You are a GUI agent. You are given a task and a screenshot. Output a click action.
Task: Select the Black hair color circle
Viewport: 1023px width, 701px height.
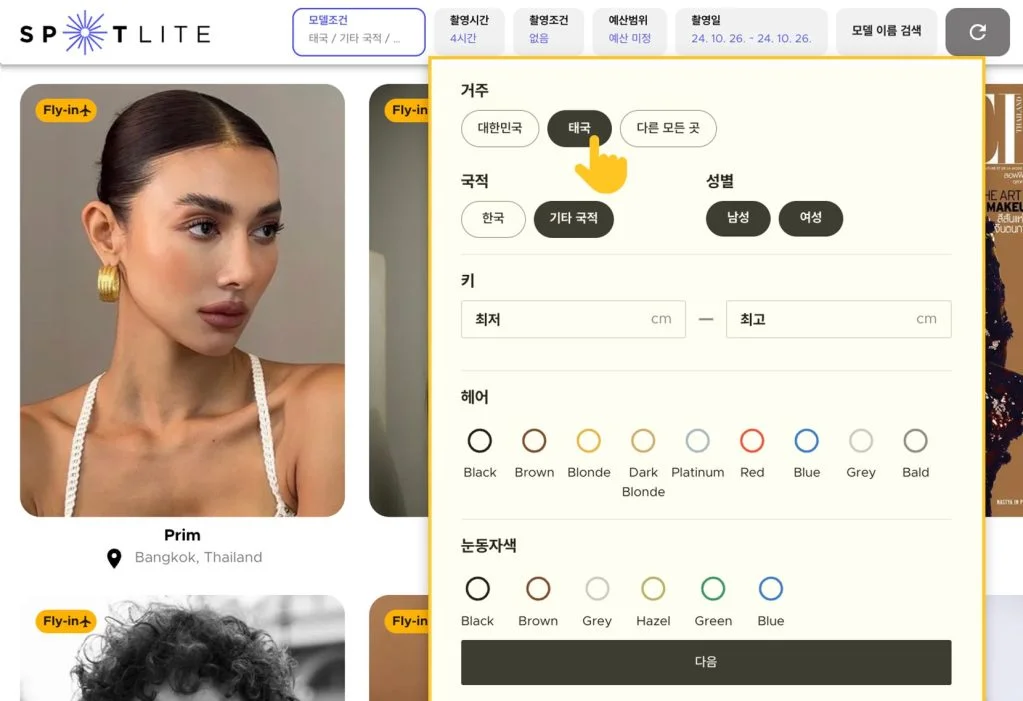point(479,440)
